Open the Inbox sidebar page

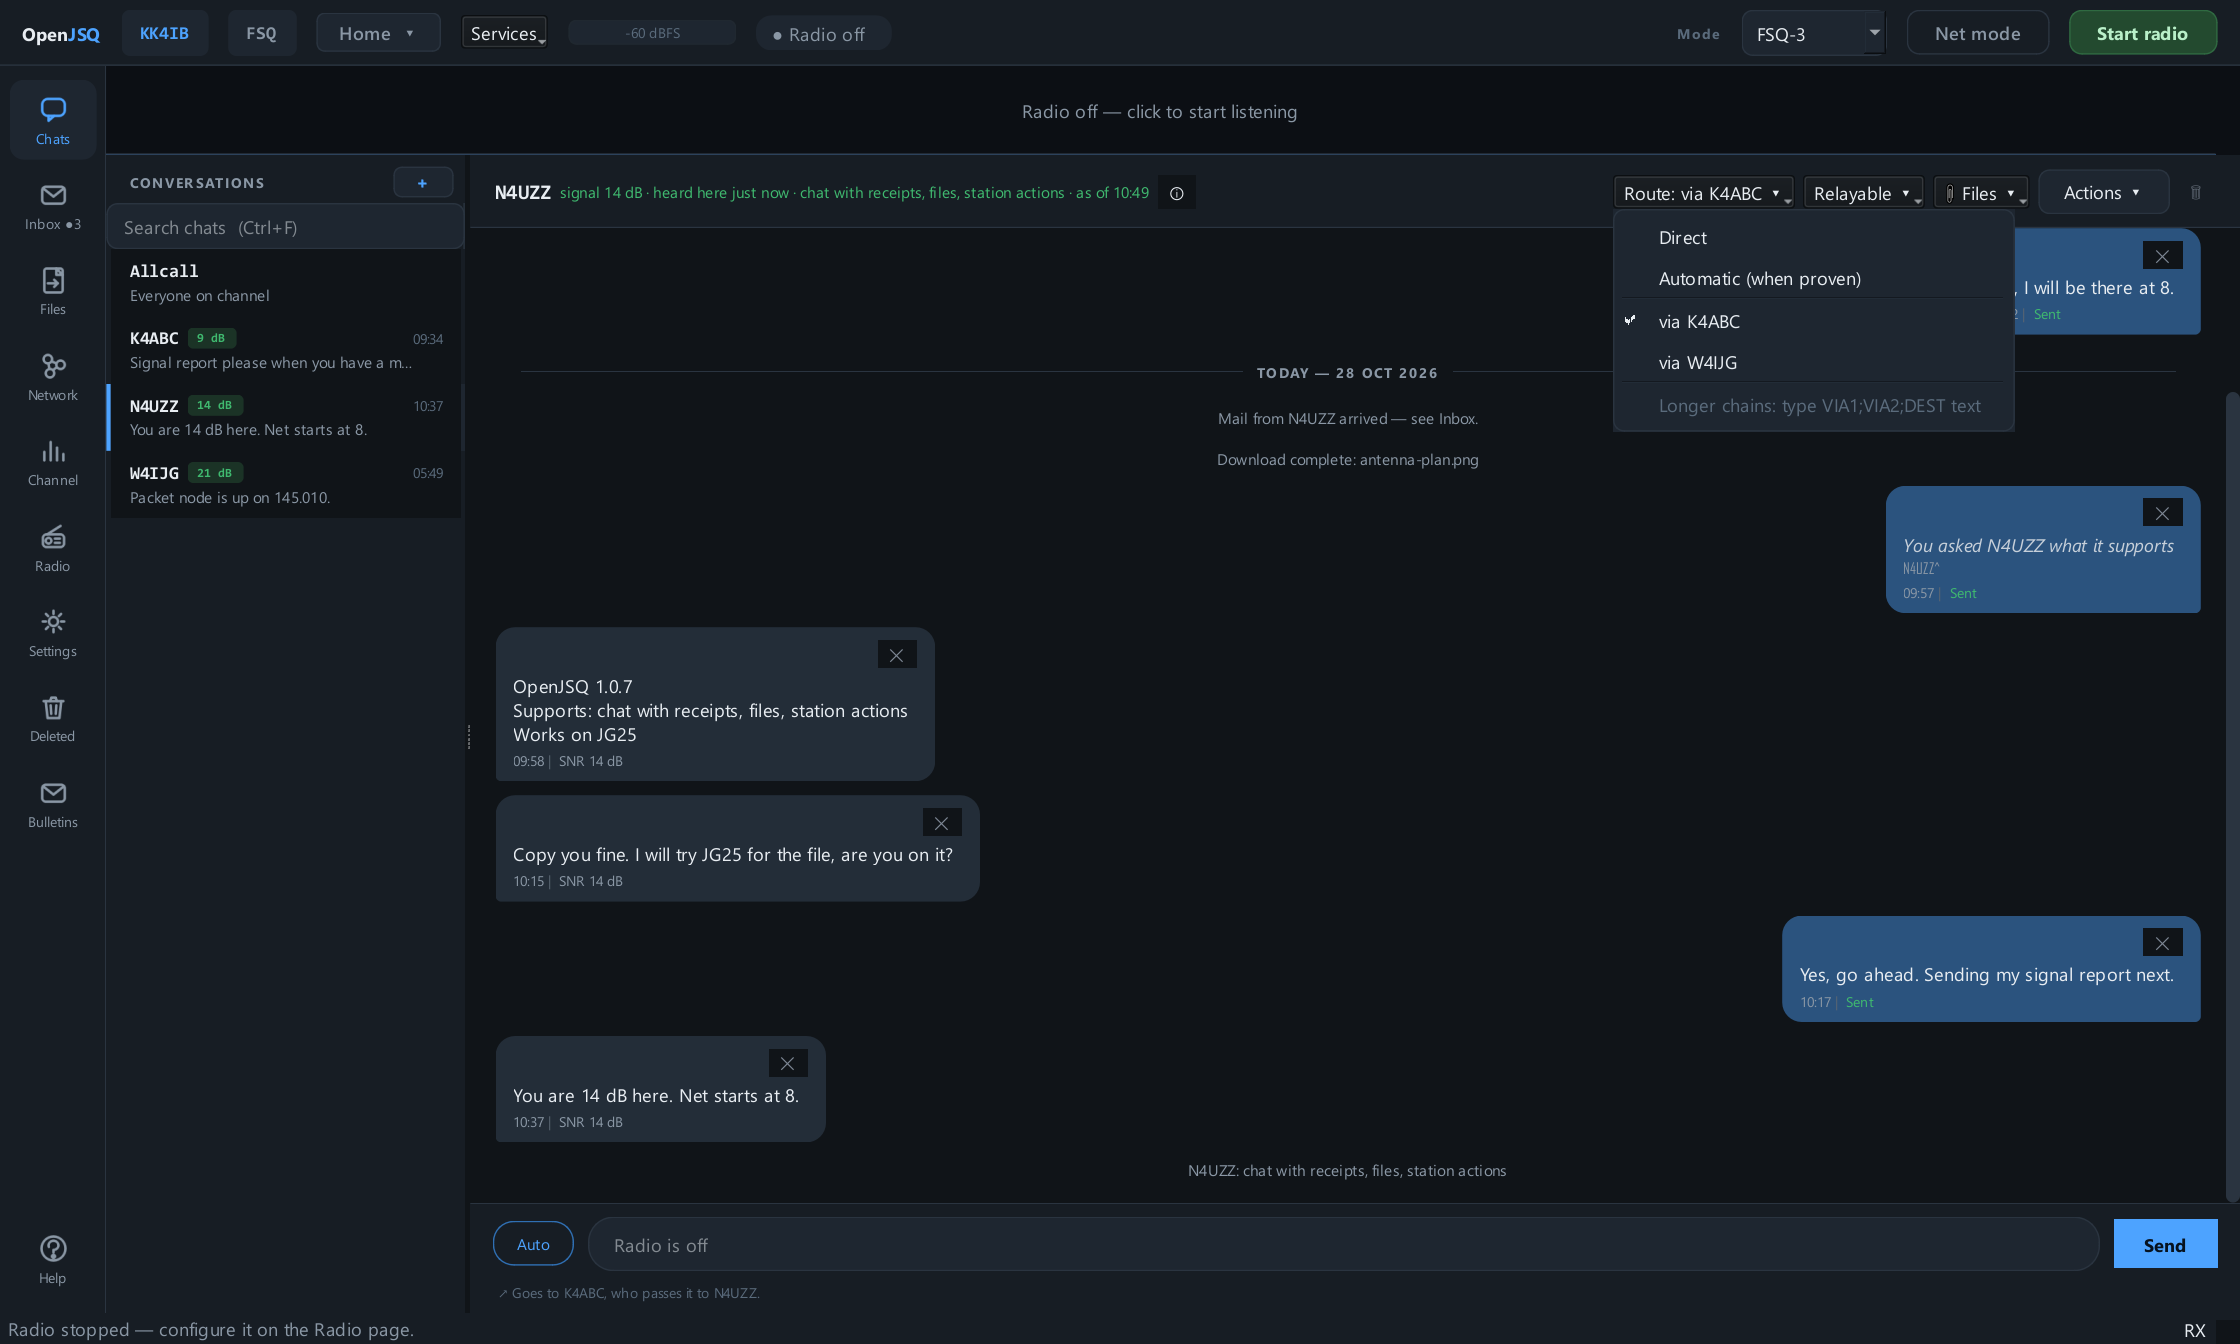(x=53, y=207)
